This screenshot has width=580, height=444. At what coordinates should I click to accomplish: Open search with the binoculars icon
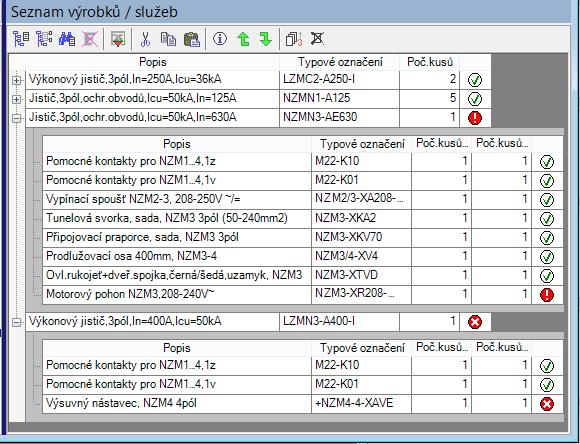(67, 38)
